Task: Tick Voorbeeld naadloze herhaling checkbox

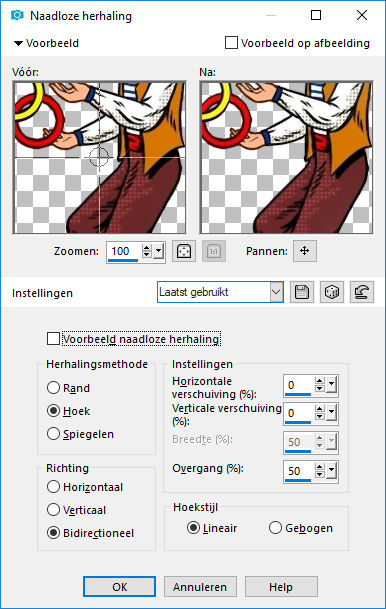Action: [x=53, y=339]
